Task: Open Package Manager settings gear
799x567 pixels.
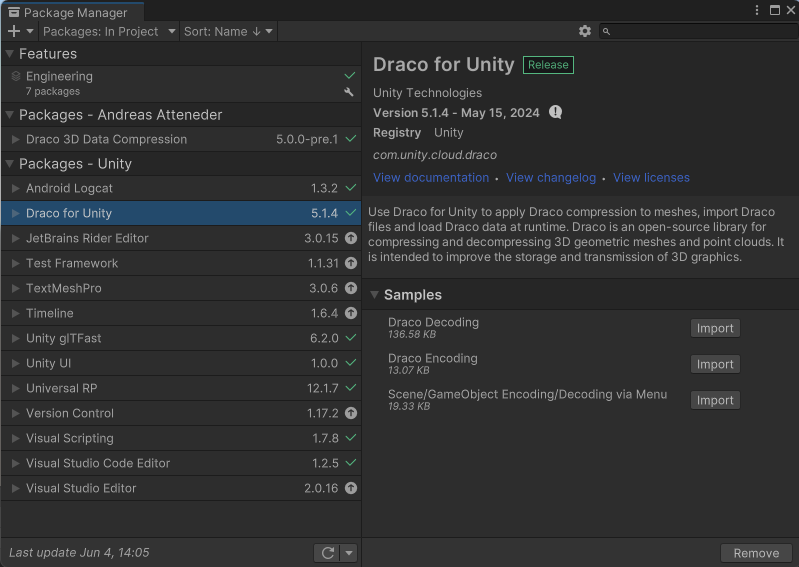Action: click(x=584, y=31)
